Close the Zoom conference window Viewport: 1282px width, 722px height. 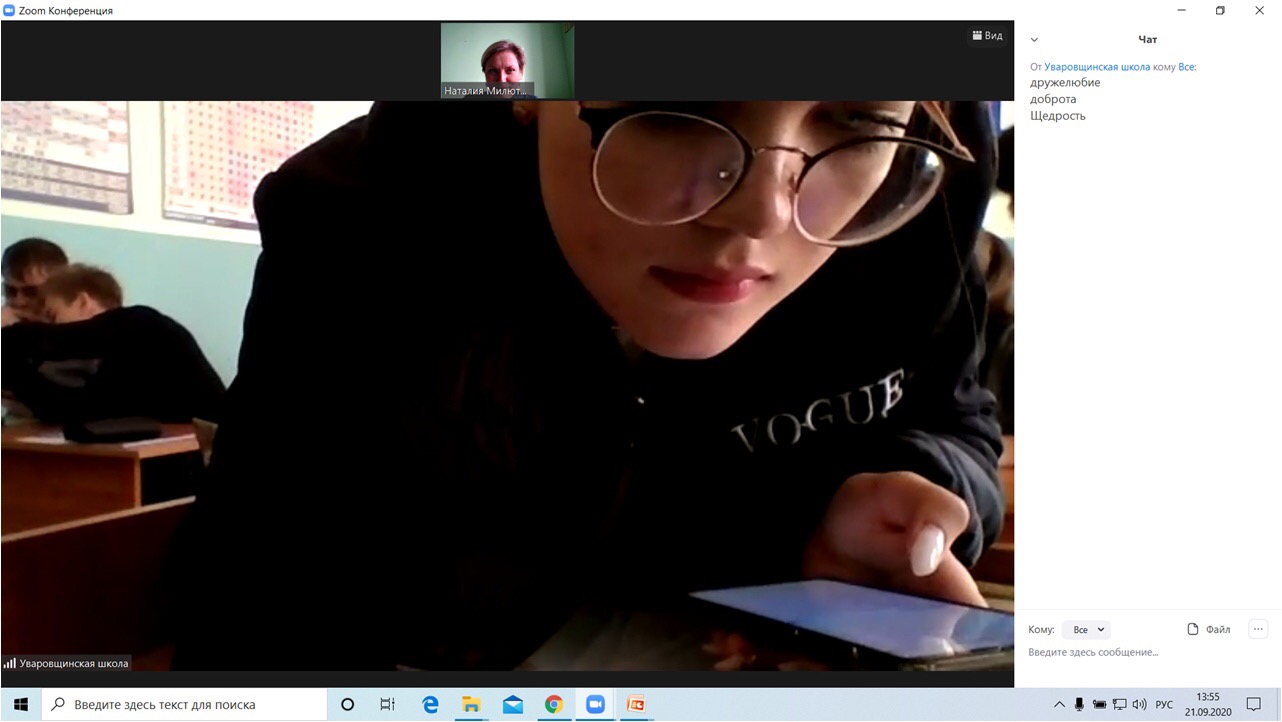pos(1260,10)
